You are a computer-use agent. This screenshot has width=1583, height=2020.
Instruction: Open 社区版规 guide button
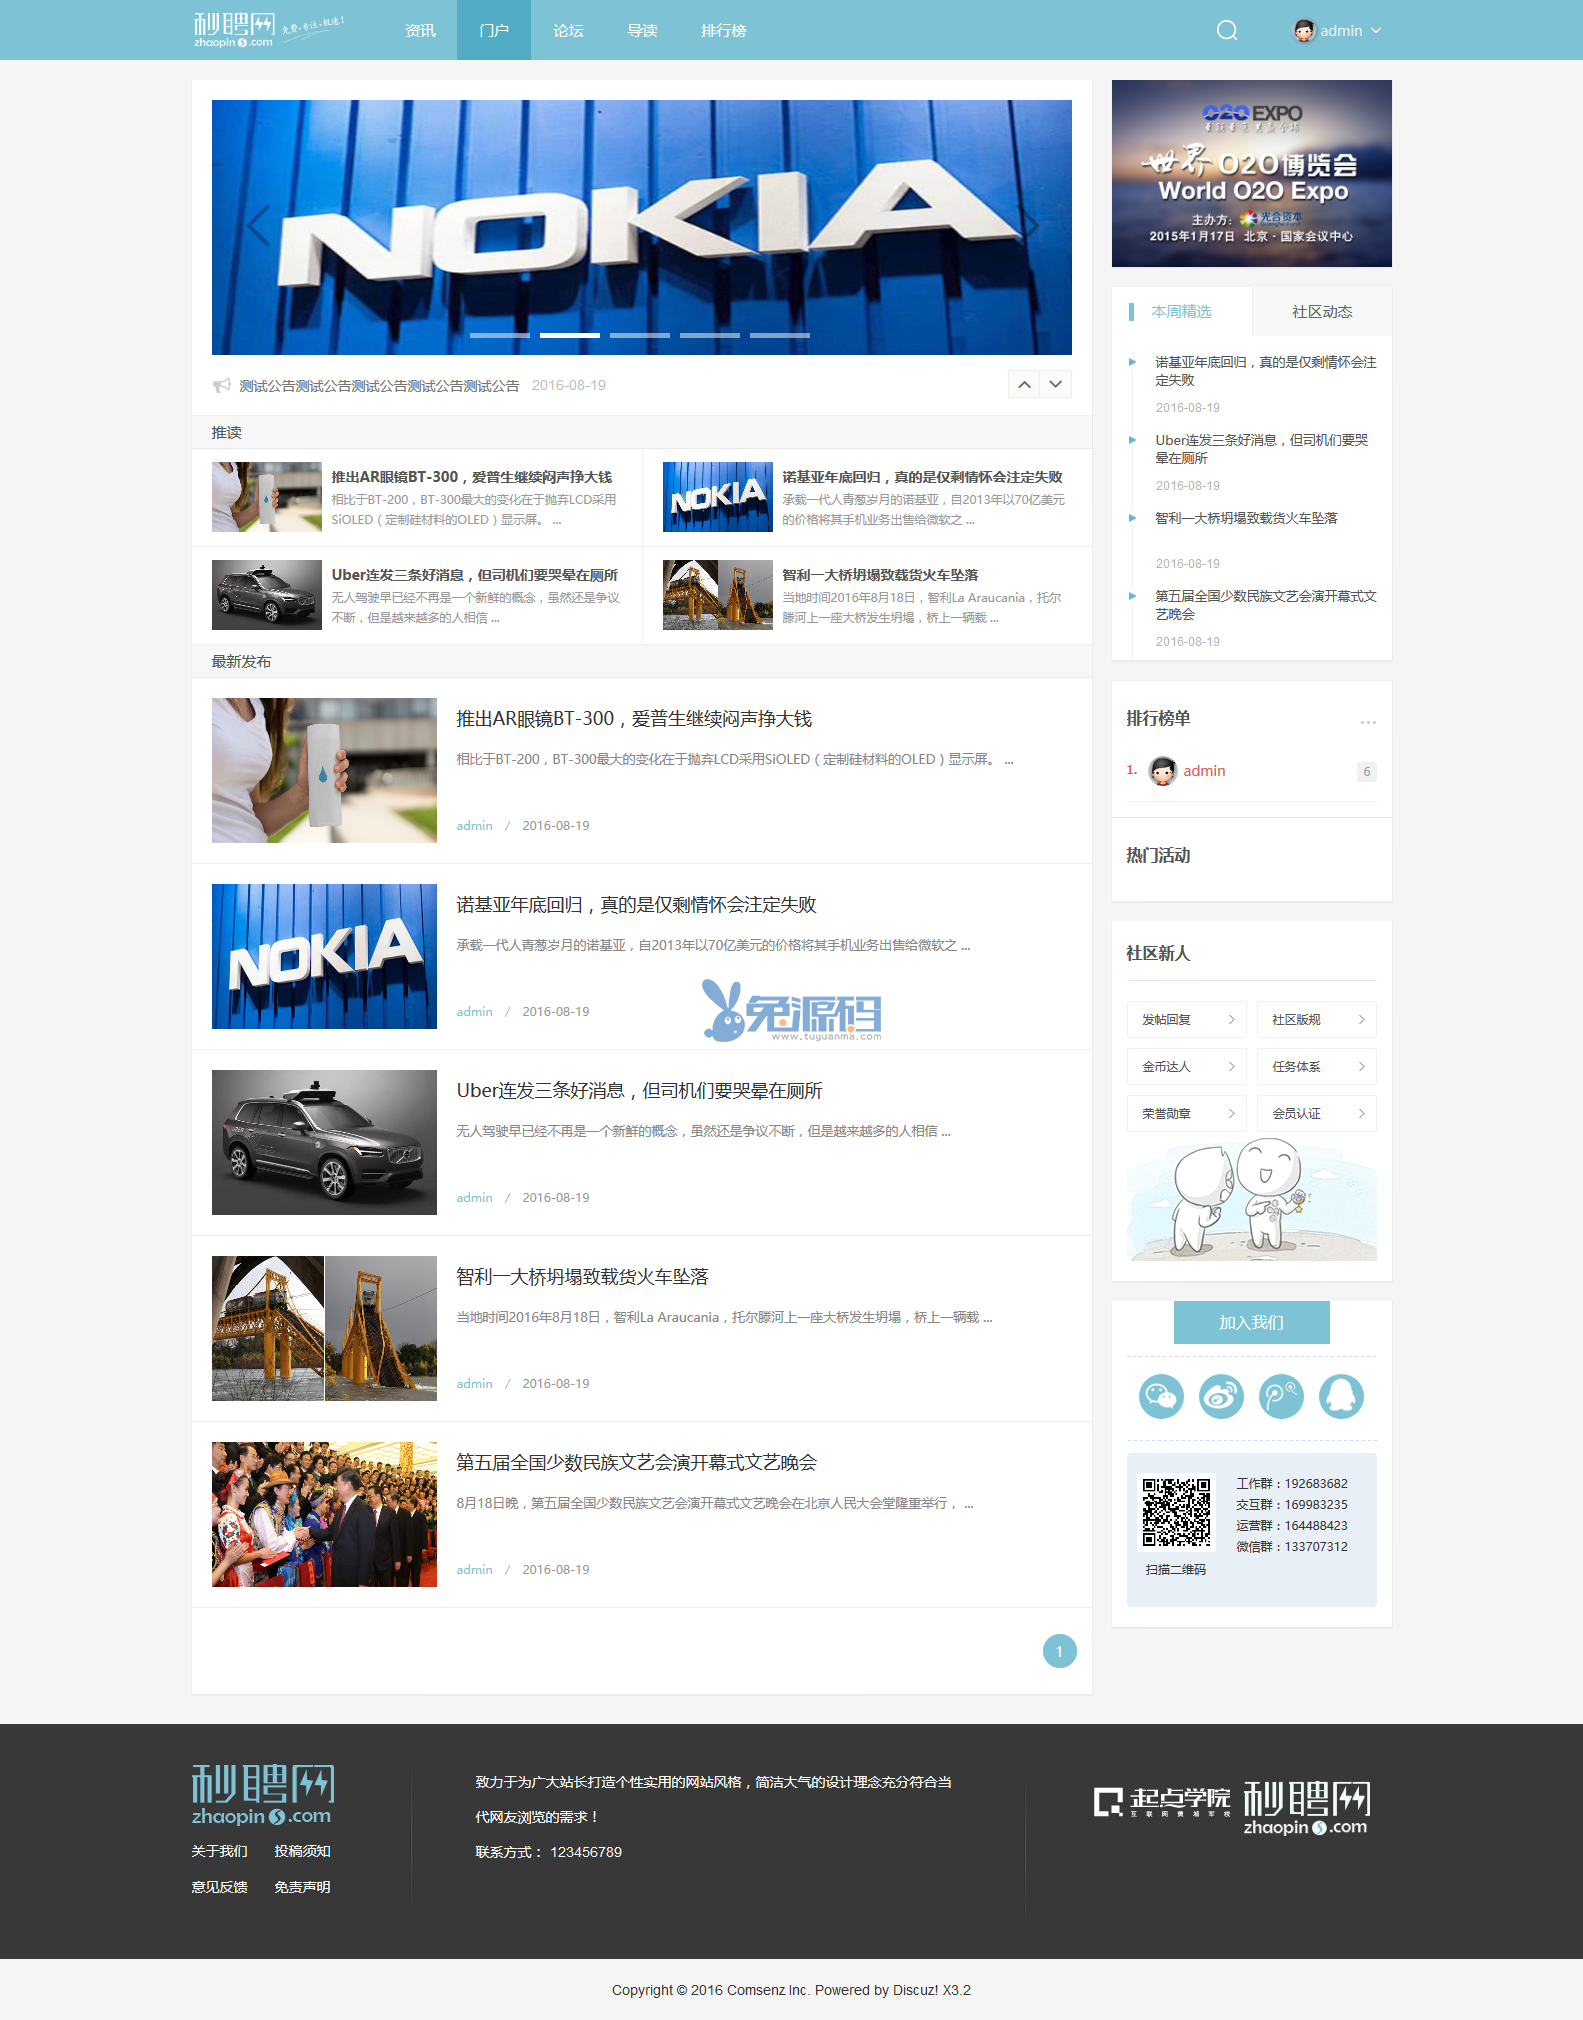(x=1317, y=1020)
